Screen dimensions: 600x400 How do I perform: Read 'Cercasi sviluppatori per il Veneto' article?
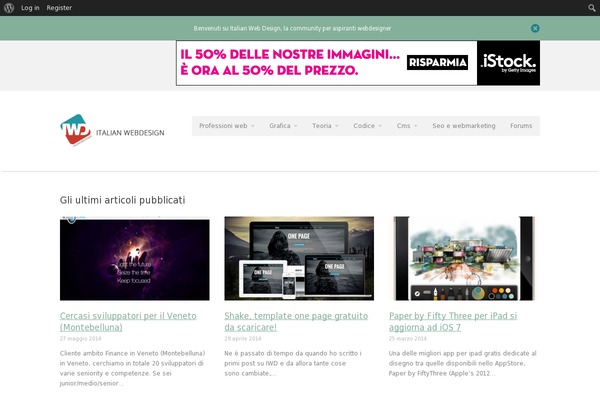(x=129, y=321)
